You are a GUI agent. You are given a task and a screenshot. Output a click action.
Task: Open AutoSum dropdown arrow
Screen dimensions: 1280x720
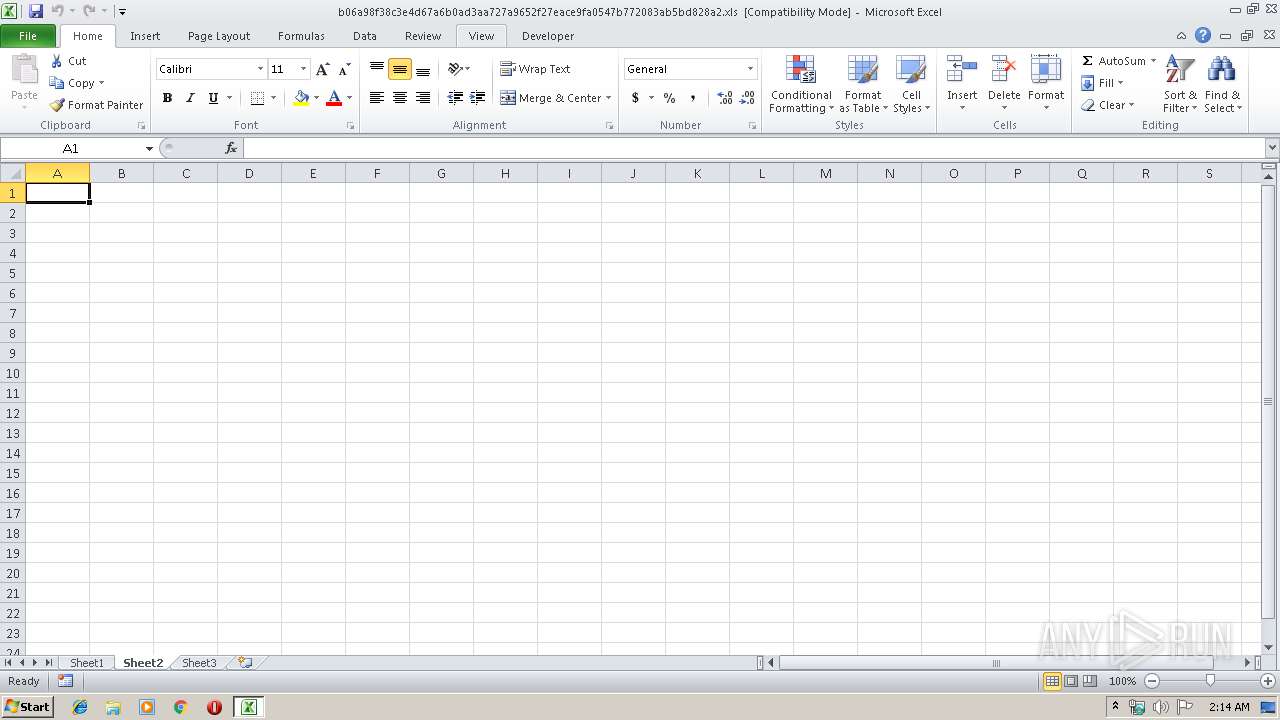click(x=1153, y=61)
